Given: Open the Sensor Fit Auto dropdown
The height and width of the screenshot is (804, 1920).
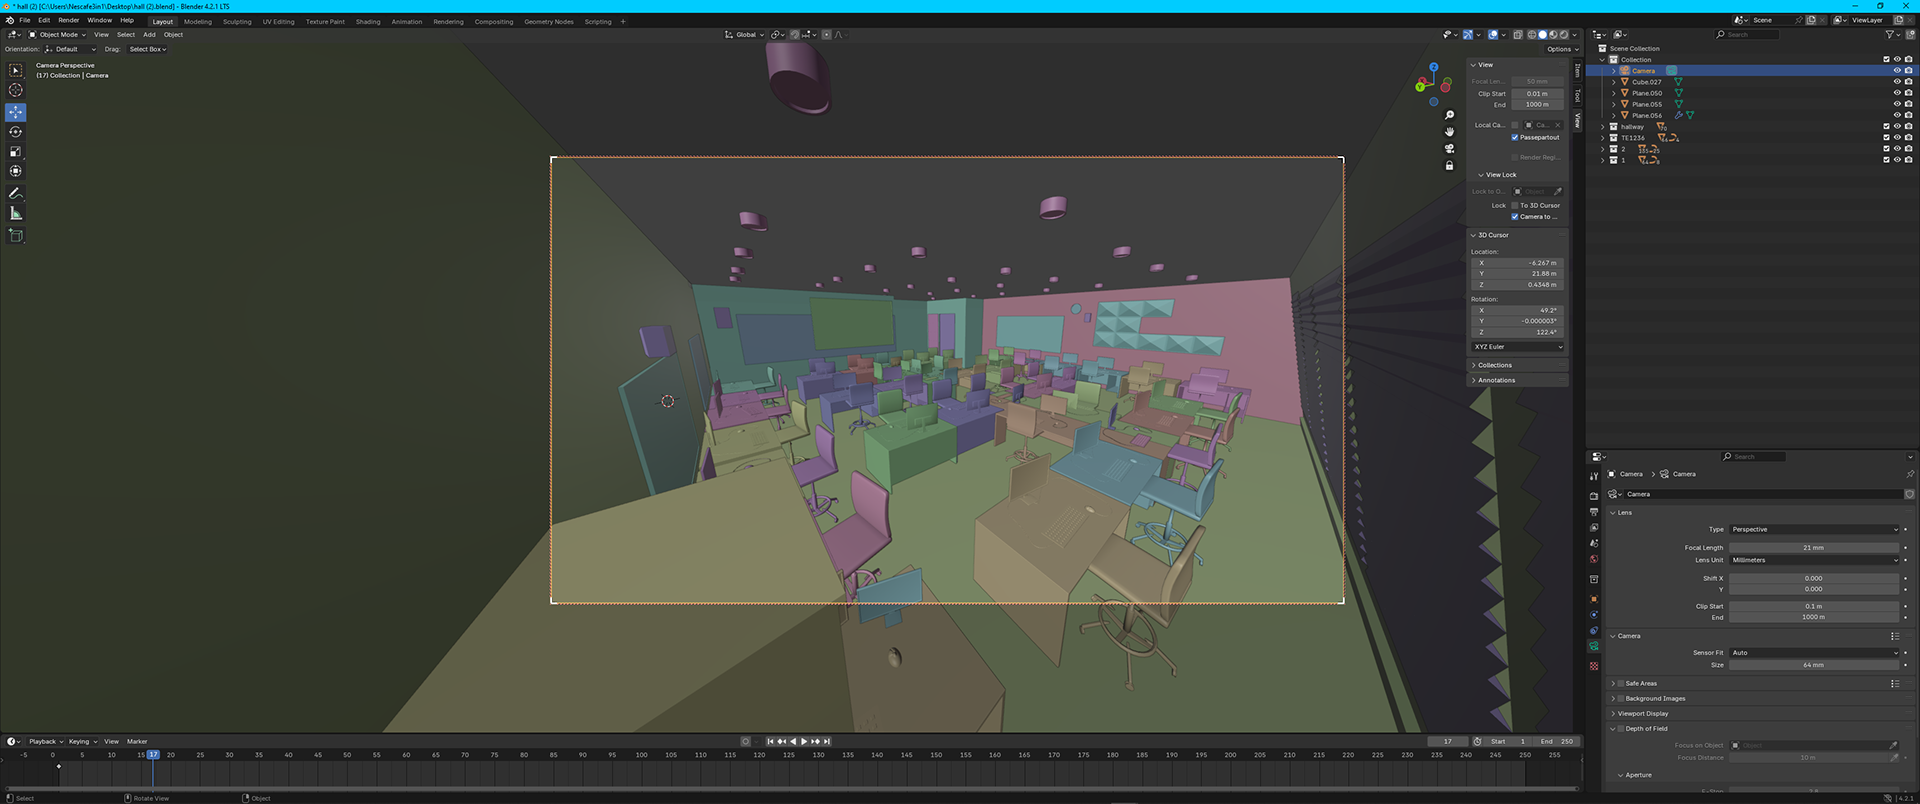Looking at the screenshot, I should click(1814, 653).
